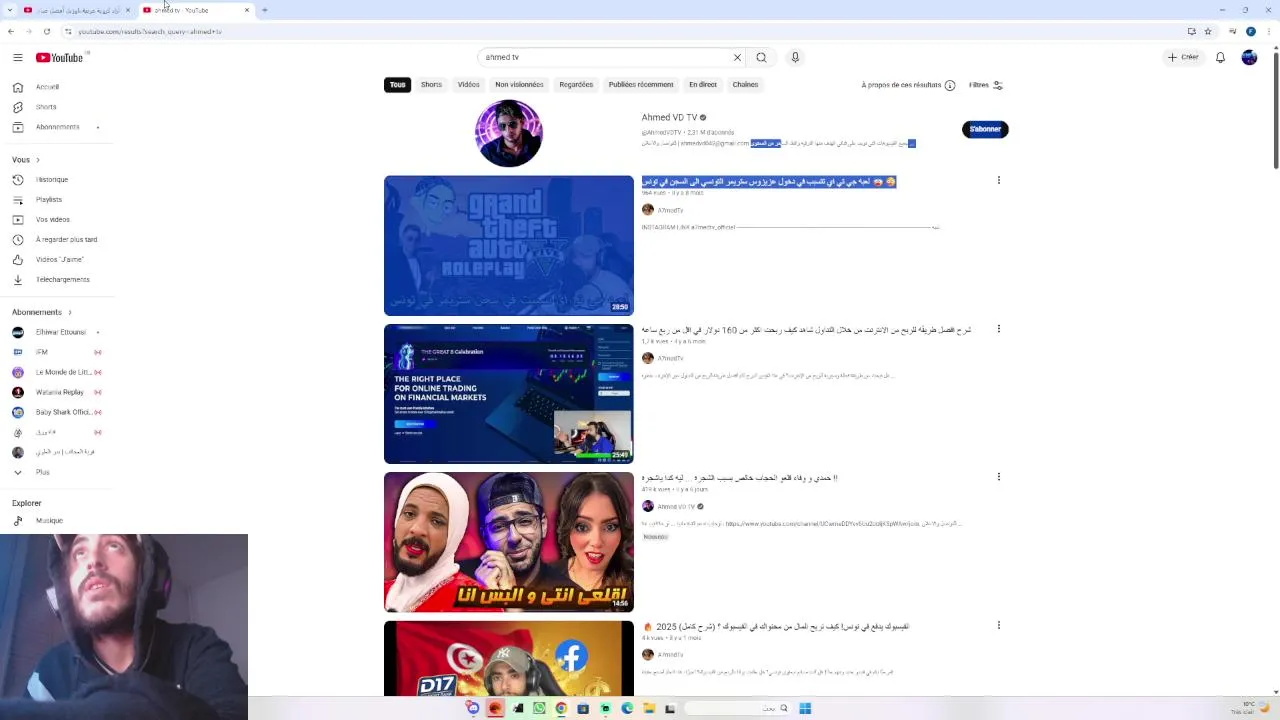This screenshot has height=720, width=1280.
Task: Open Chrome from the taskbar
Action: 561,708
